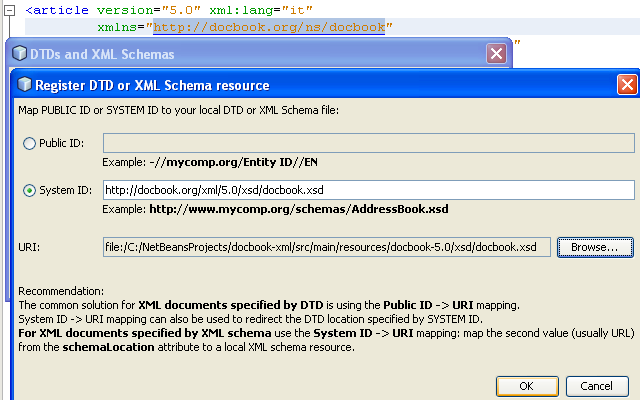Click the Register DTD dialog cube icon
This screenshot has width=640, height=400.
24,84
